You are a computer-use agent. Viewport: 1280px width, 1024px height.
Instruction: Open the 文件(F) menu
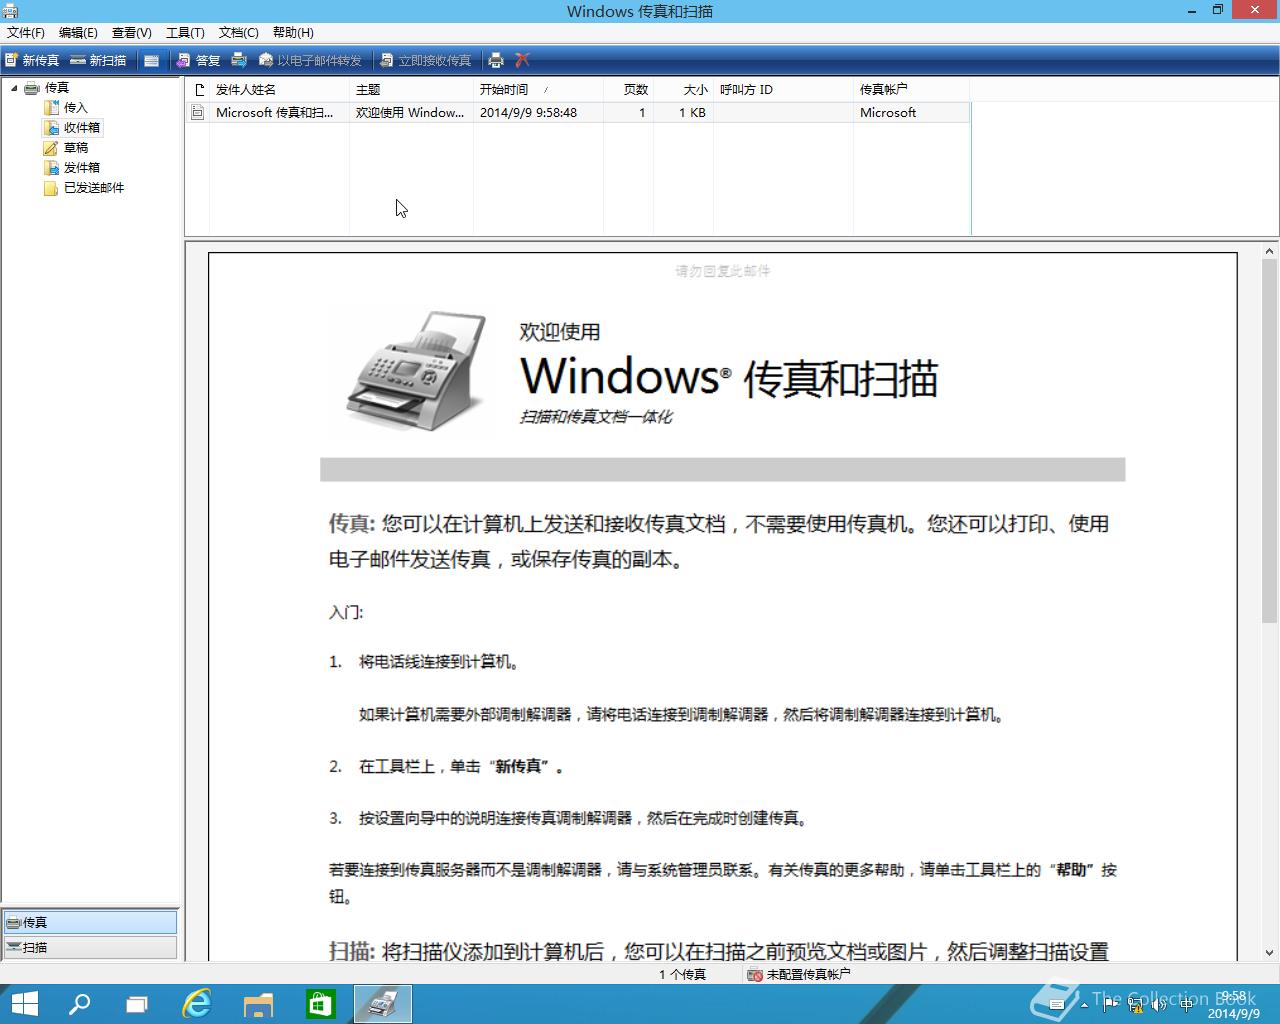coord(26,33)
